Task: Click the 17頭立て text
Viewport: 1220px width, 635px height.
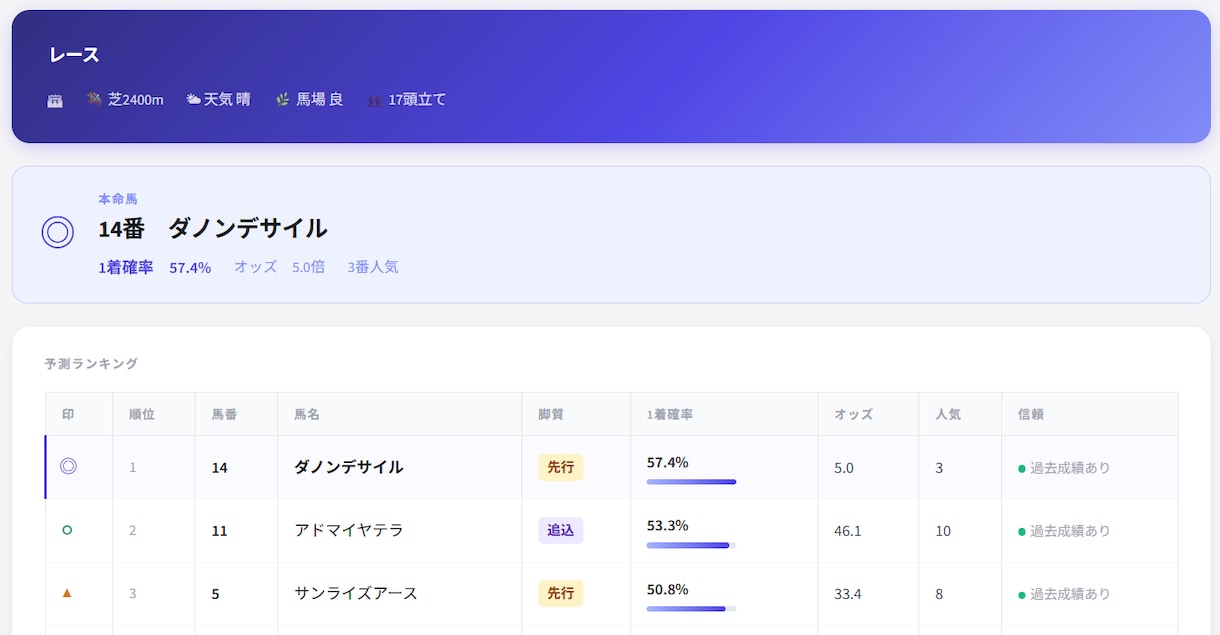Action: pos(417,100)
